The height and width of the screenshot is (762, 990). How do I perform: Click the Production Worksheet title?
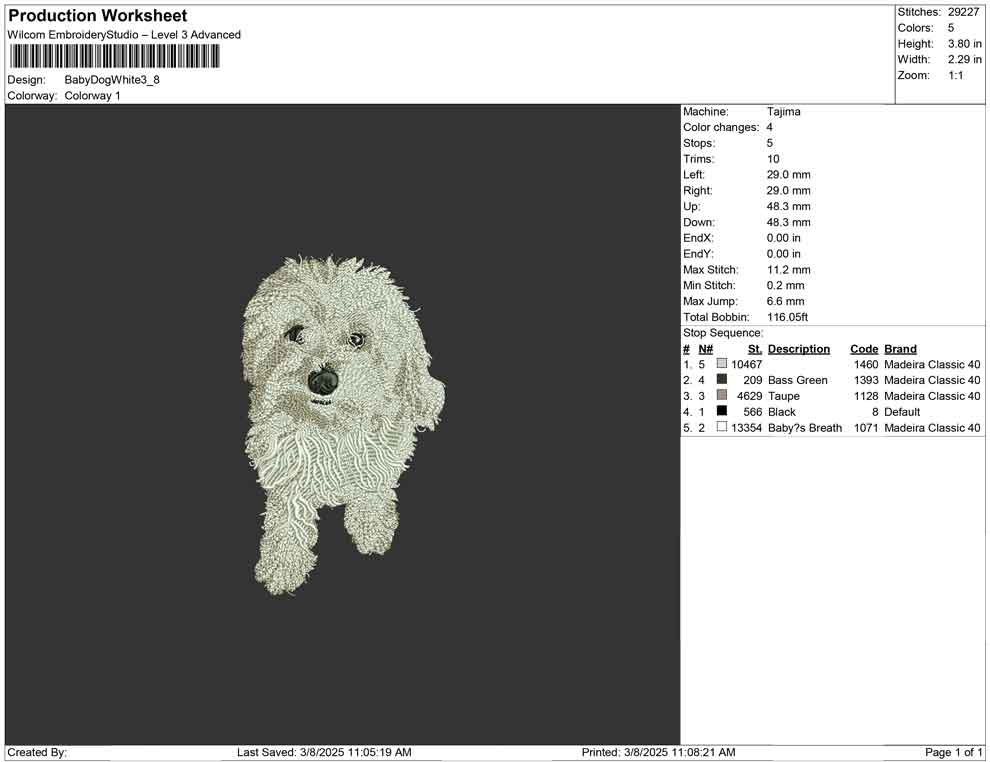[x=97, y=16]
